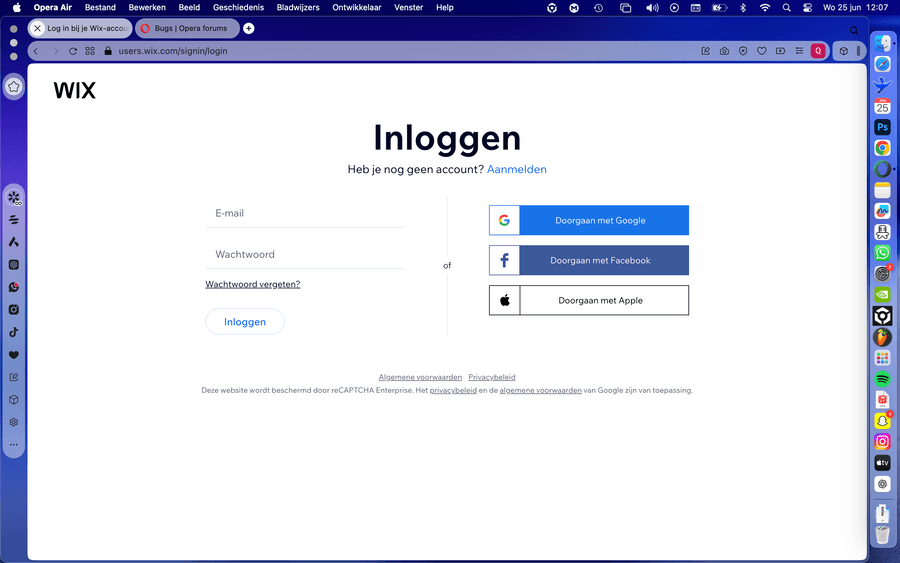Open Google Chrome from the Dock
This screenshot has width=900, height=563.
[x=882, y=148]
